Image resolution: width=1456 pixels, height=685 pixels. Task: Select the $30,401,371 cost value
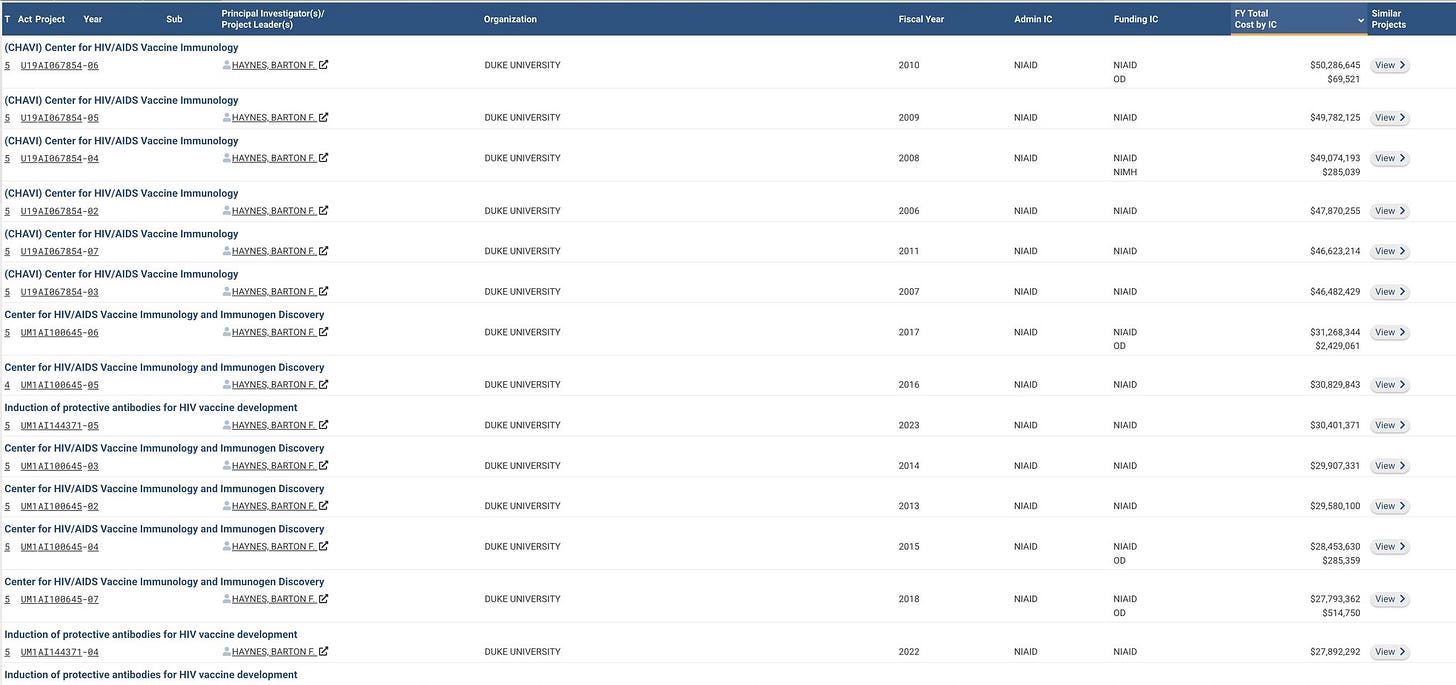pyautogui.click(x=1335, y=425)
